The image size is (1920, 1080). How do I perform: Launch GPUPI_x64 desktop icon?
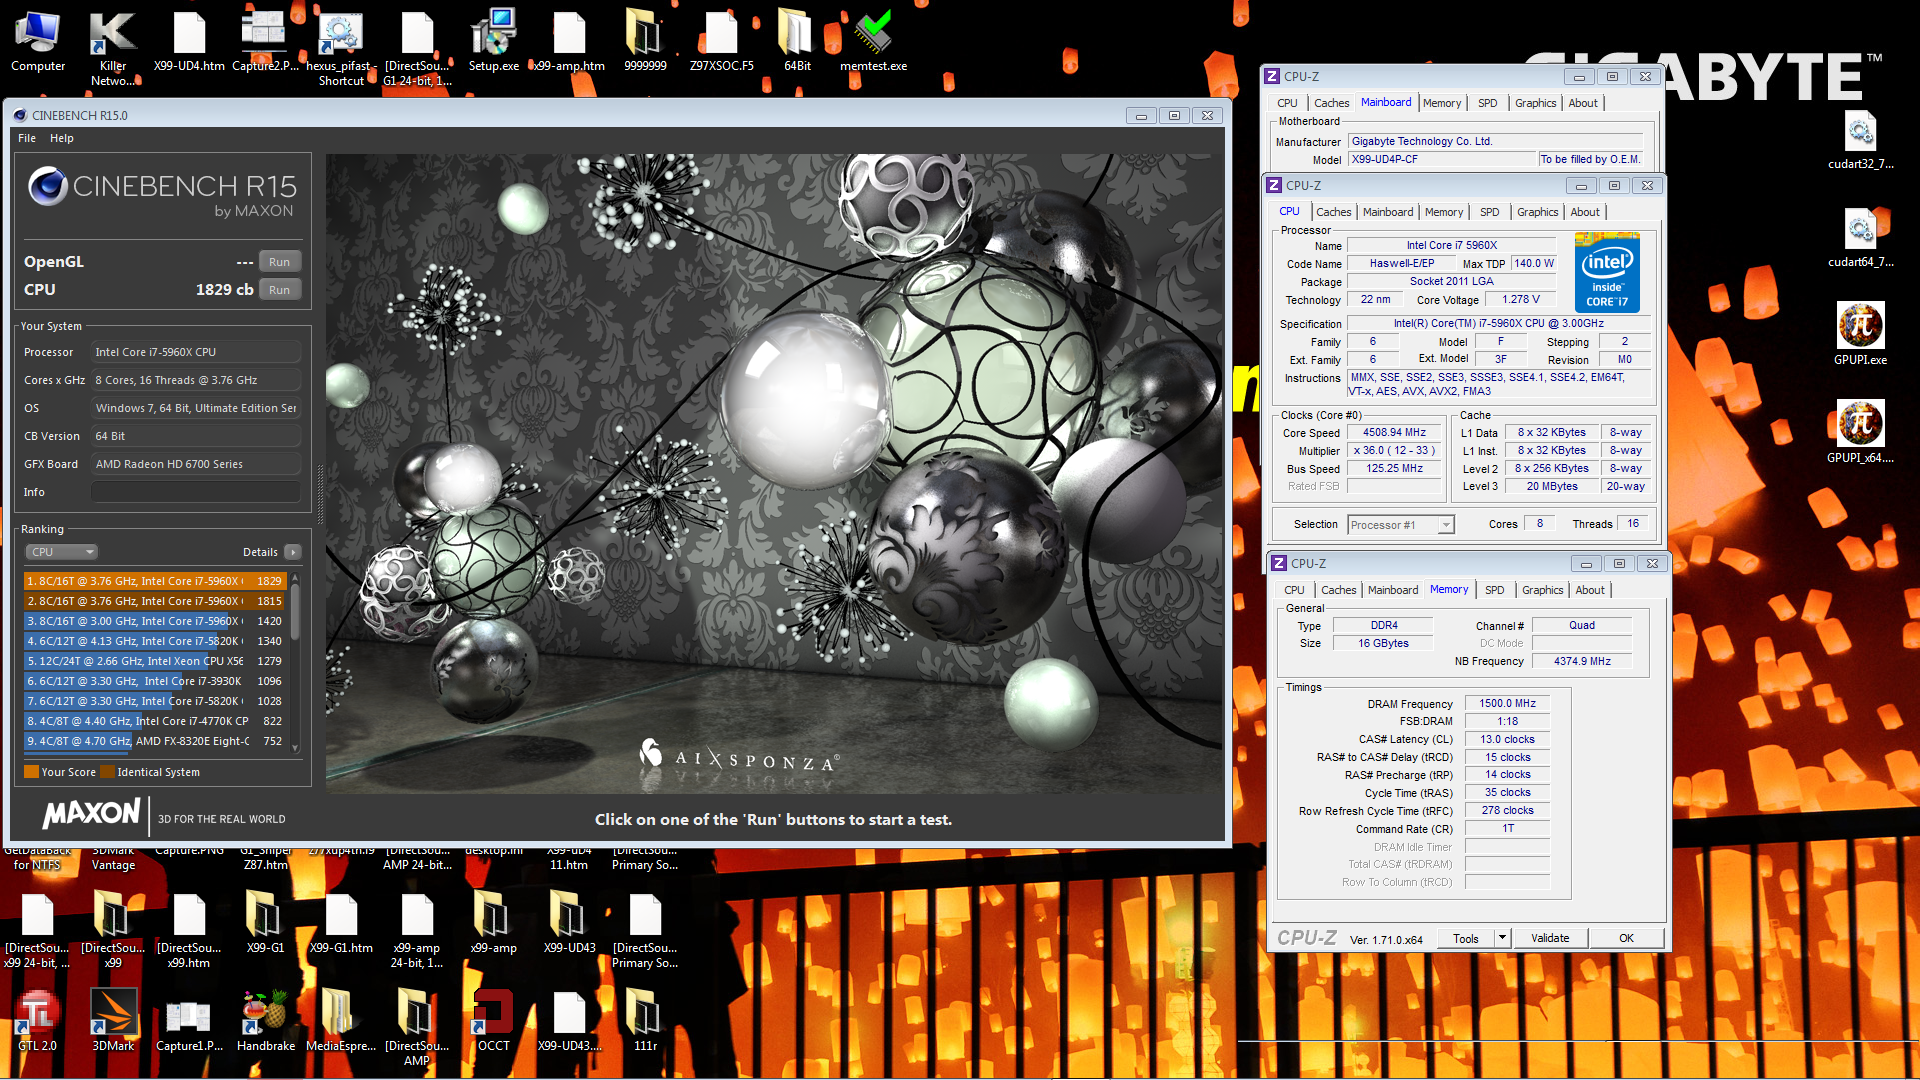pyautogui.click(x=1860, y=432)
